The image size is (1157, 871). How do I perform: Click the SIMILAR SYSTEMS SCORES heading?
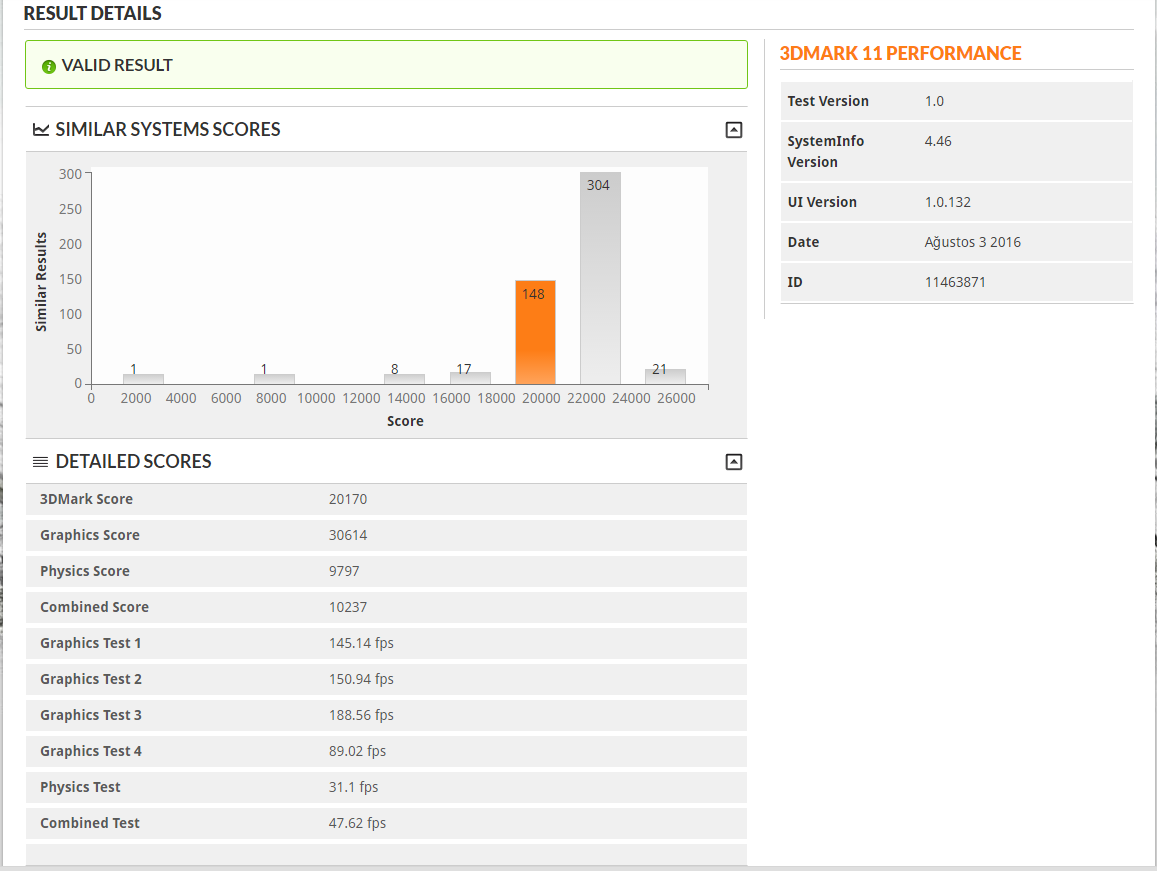pyautogui.click(x=168, y=130)
